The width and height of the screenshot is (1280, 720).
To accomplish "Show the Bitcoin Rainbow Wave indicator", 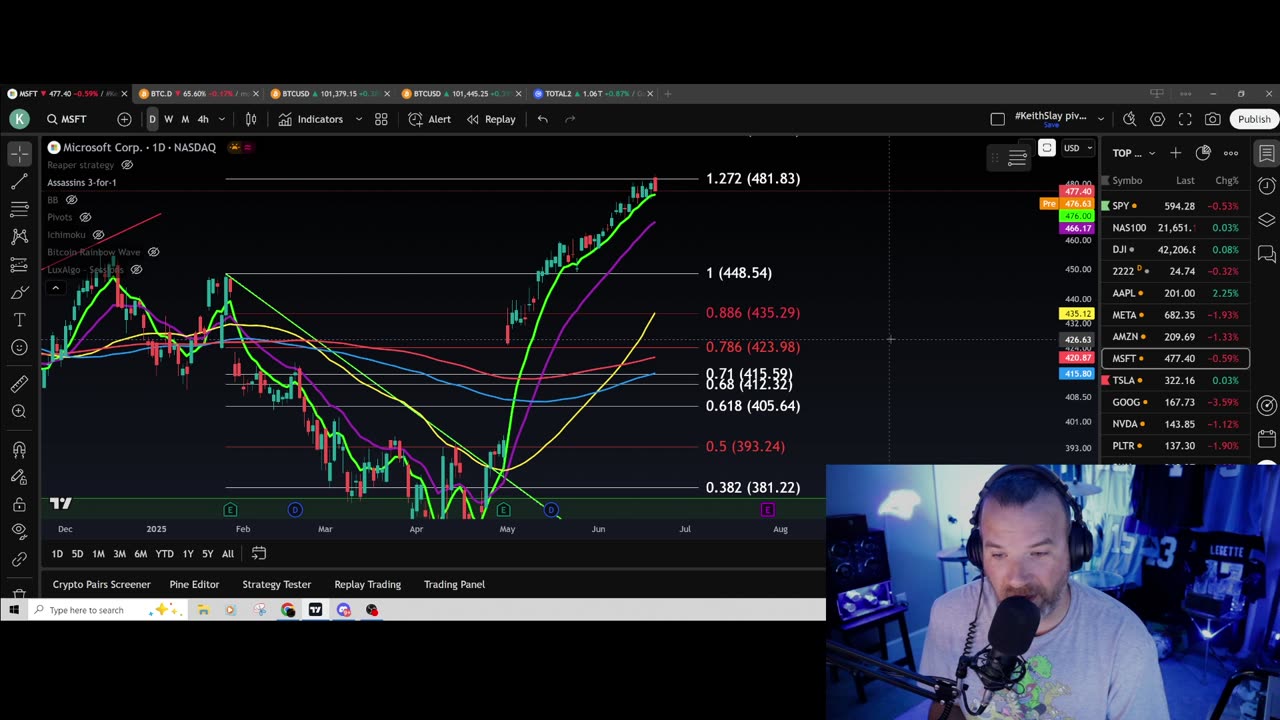I will tap(153, 252).
